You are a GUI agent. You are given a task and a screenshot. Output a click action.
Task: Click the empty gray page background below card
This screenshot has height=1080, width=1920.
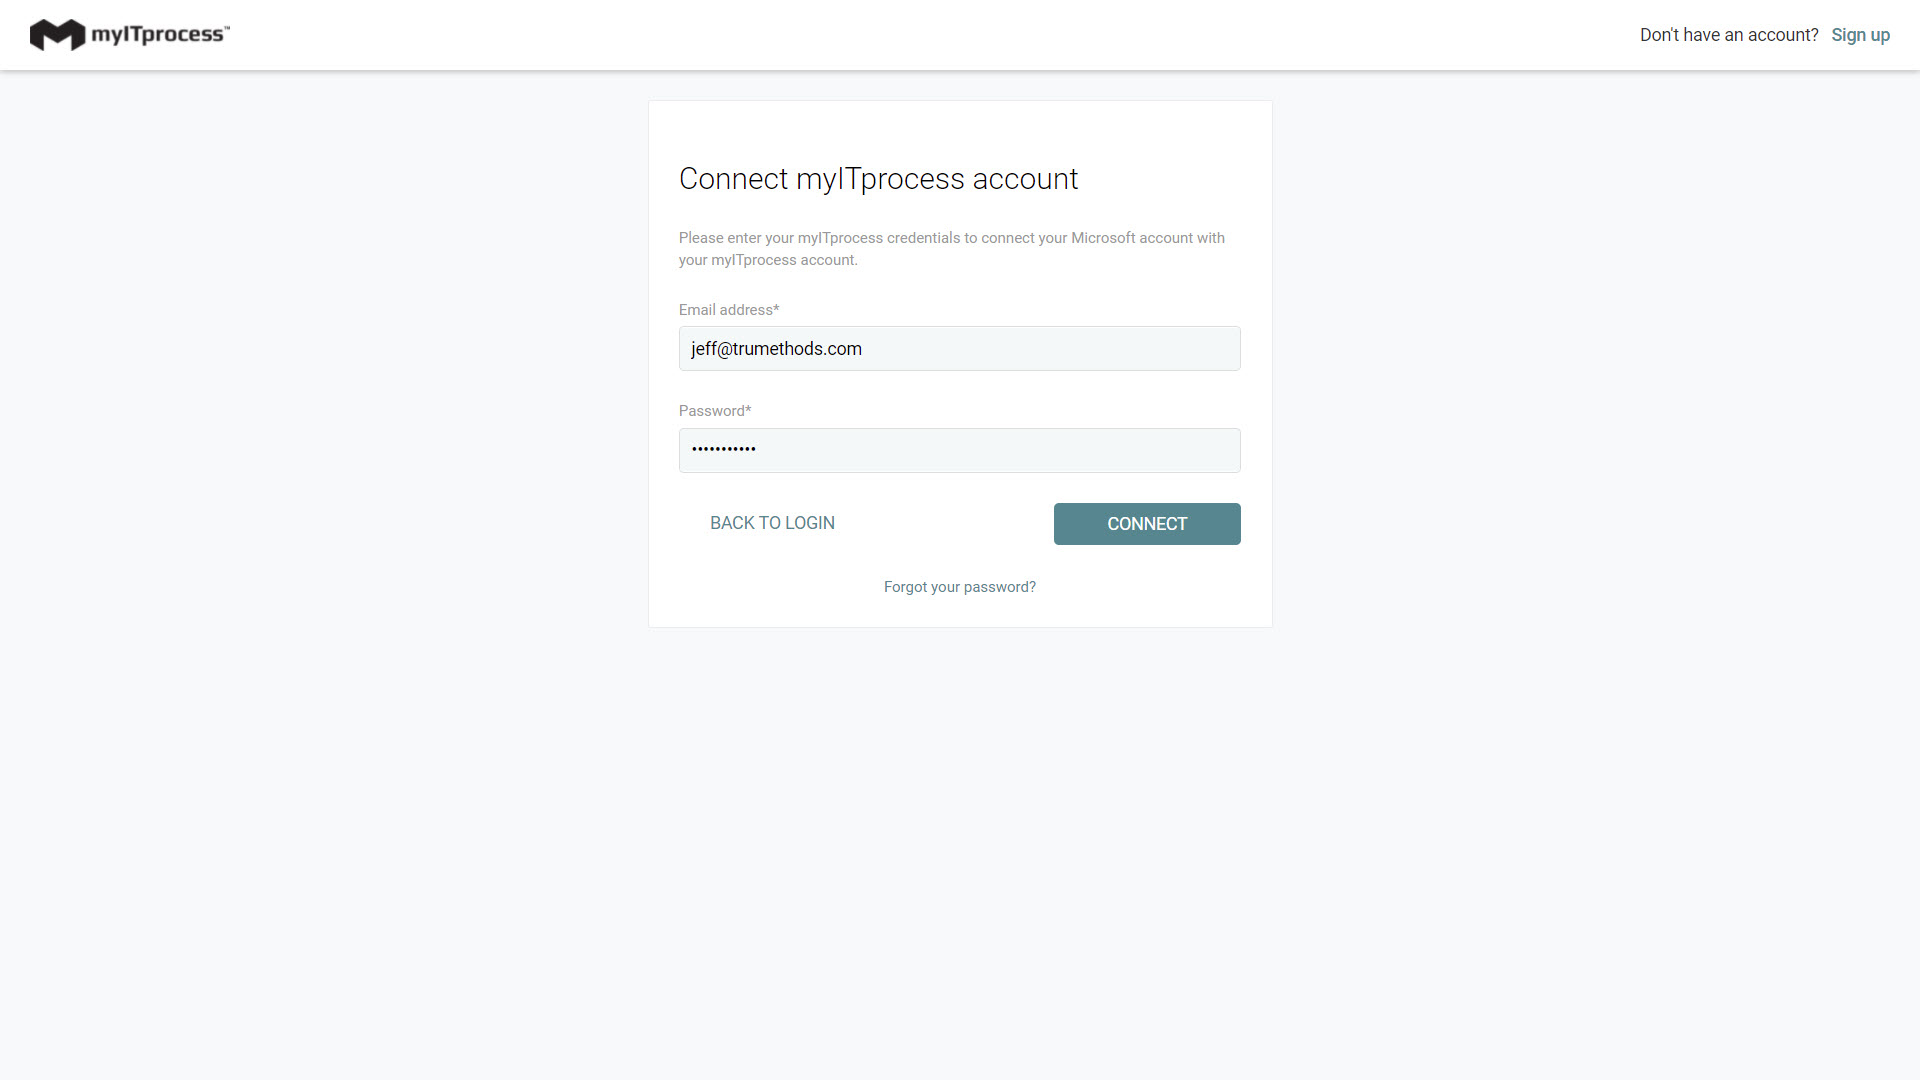[x=959, y=850]
